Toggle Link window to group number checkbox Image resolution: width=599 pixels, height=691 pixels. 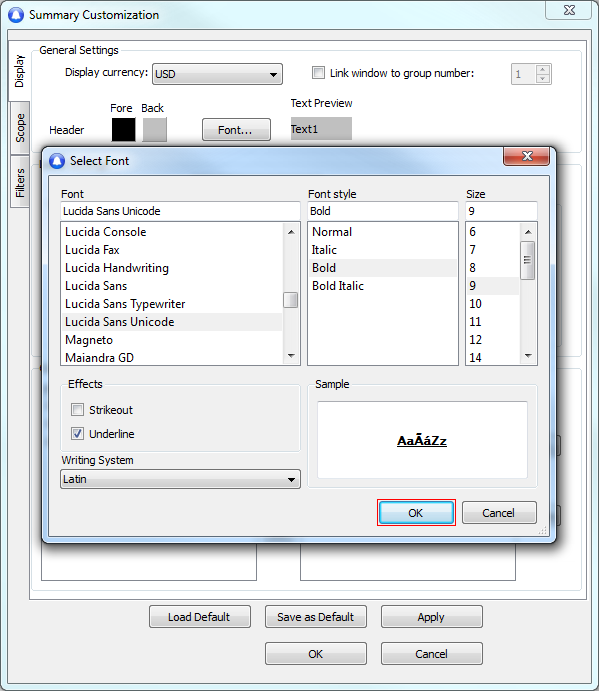click(318, 73)
